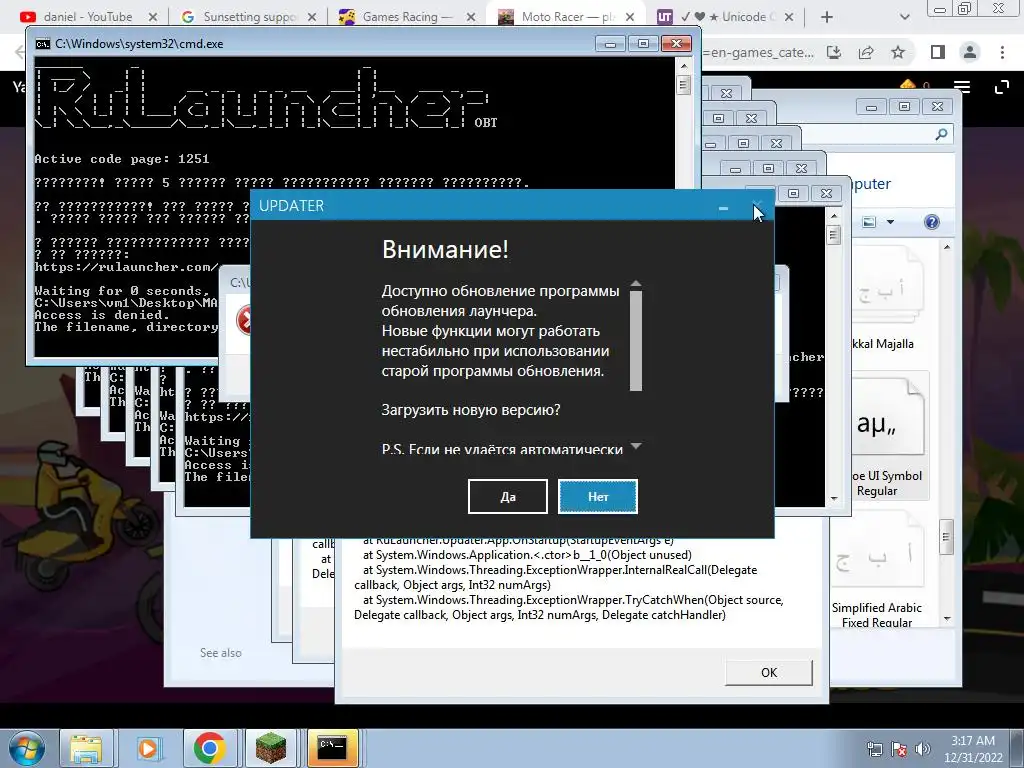This screenshot has width=1024, height=768.
Task: Toggle Chrome side panel icon
Action: (x=938, y=52)
